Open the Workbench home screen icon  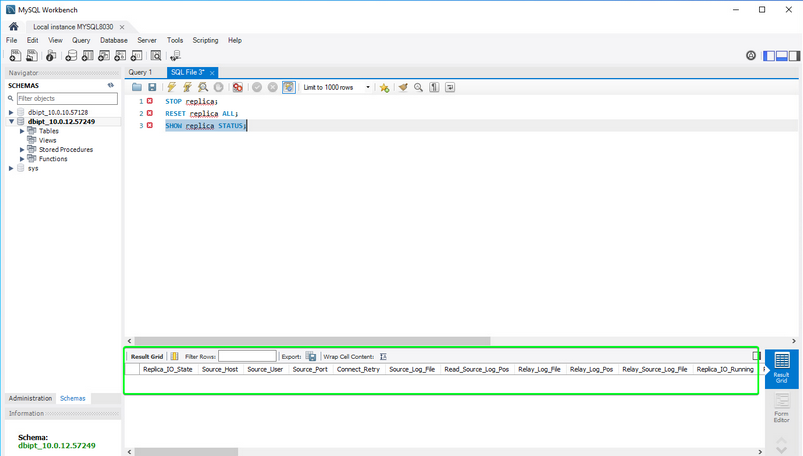(x=14, y=27)
